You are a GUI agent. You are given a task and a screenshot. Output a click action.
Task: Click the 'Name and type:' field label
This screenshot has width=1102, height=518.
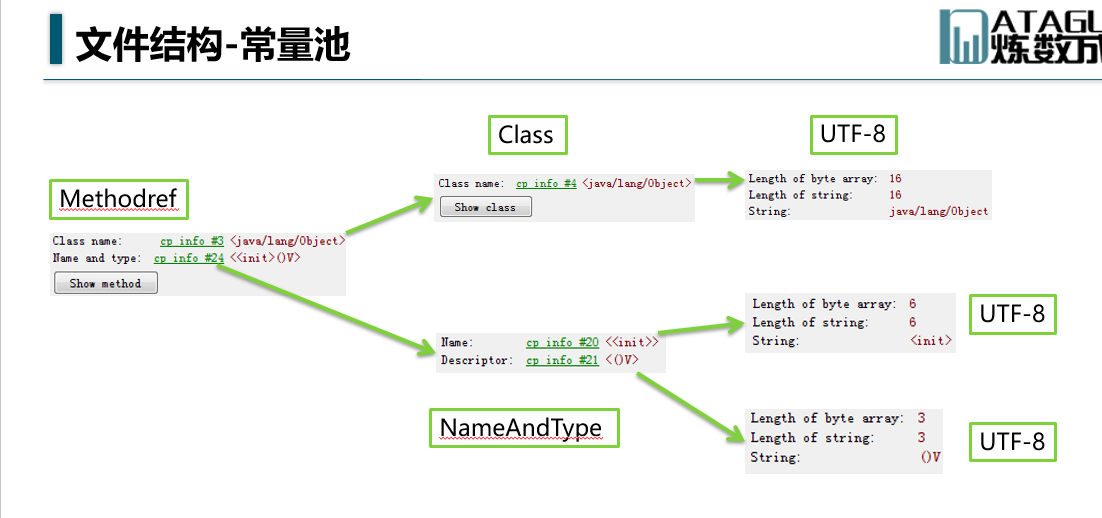pyautogui.click(x=97, y=258)
